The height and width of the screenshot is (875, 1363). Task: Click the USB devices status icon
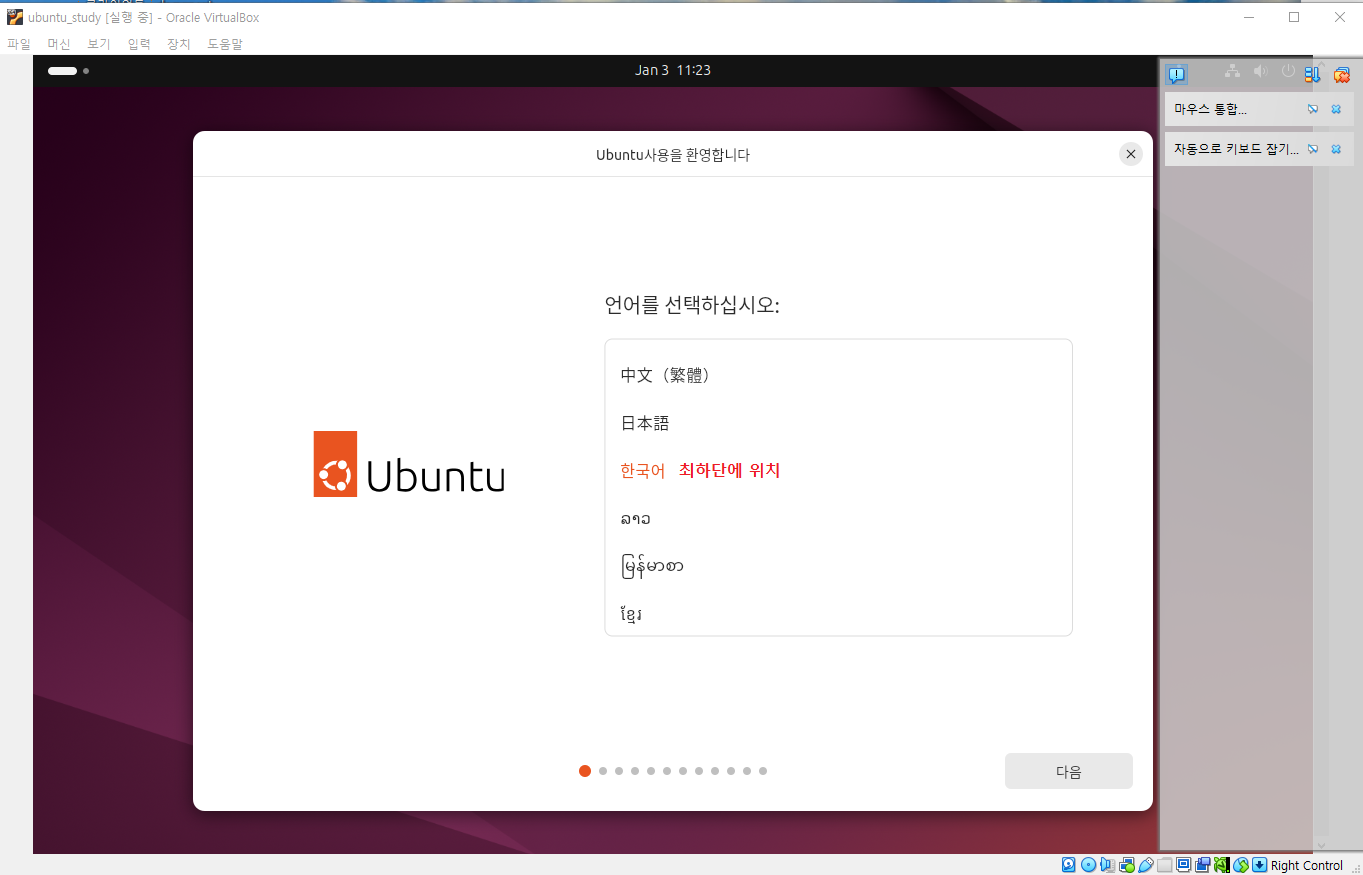tap(1146, 865)
